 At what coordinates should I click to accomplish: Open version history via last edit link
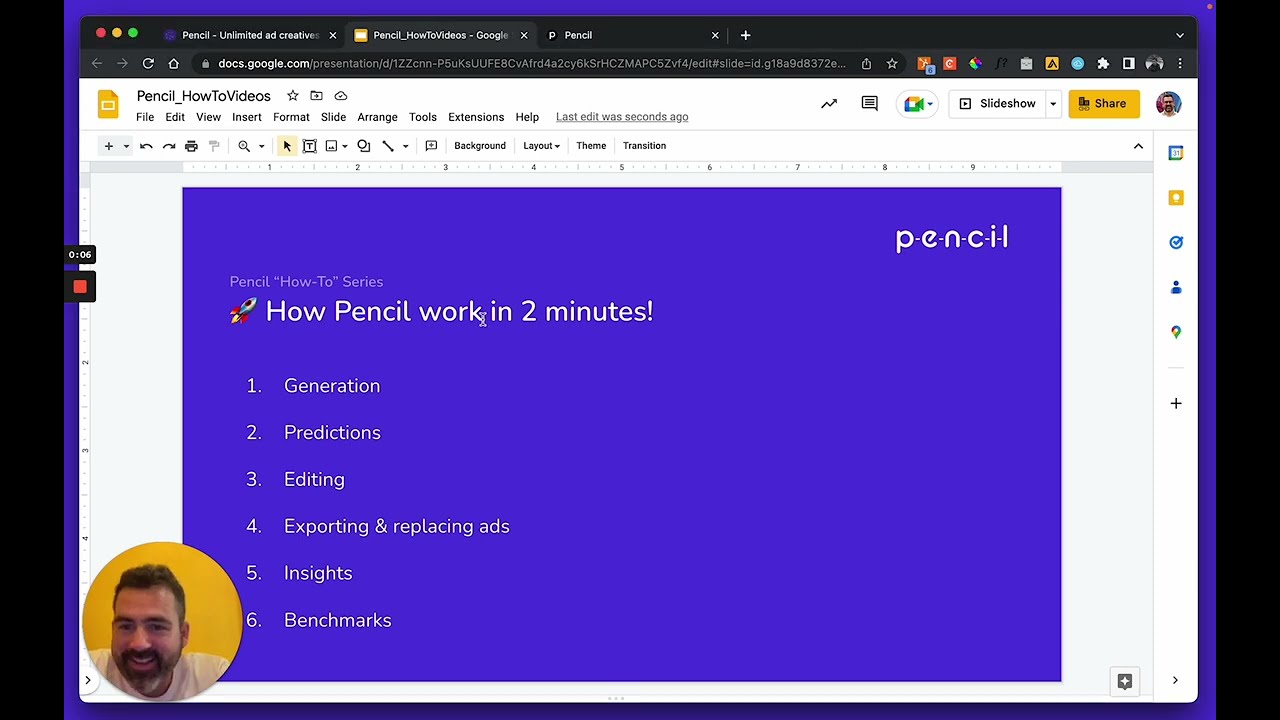coord(622,116)
